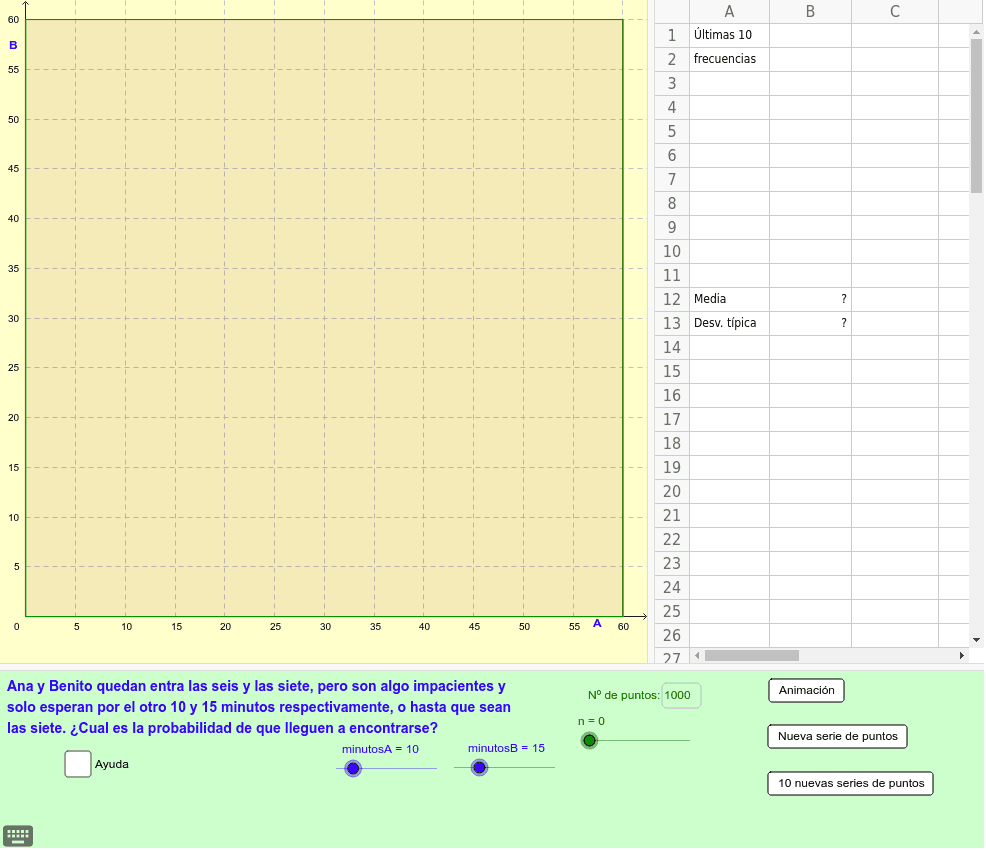This screenshot has width=986, height=850.
Task: Click Nueva serie de puntos button
Action: click(837, 736)
